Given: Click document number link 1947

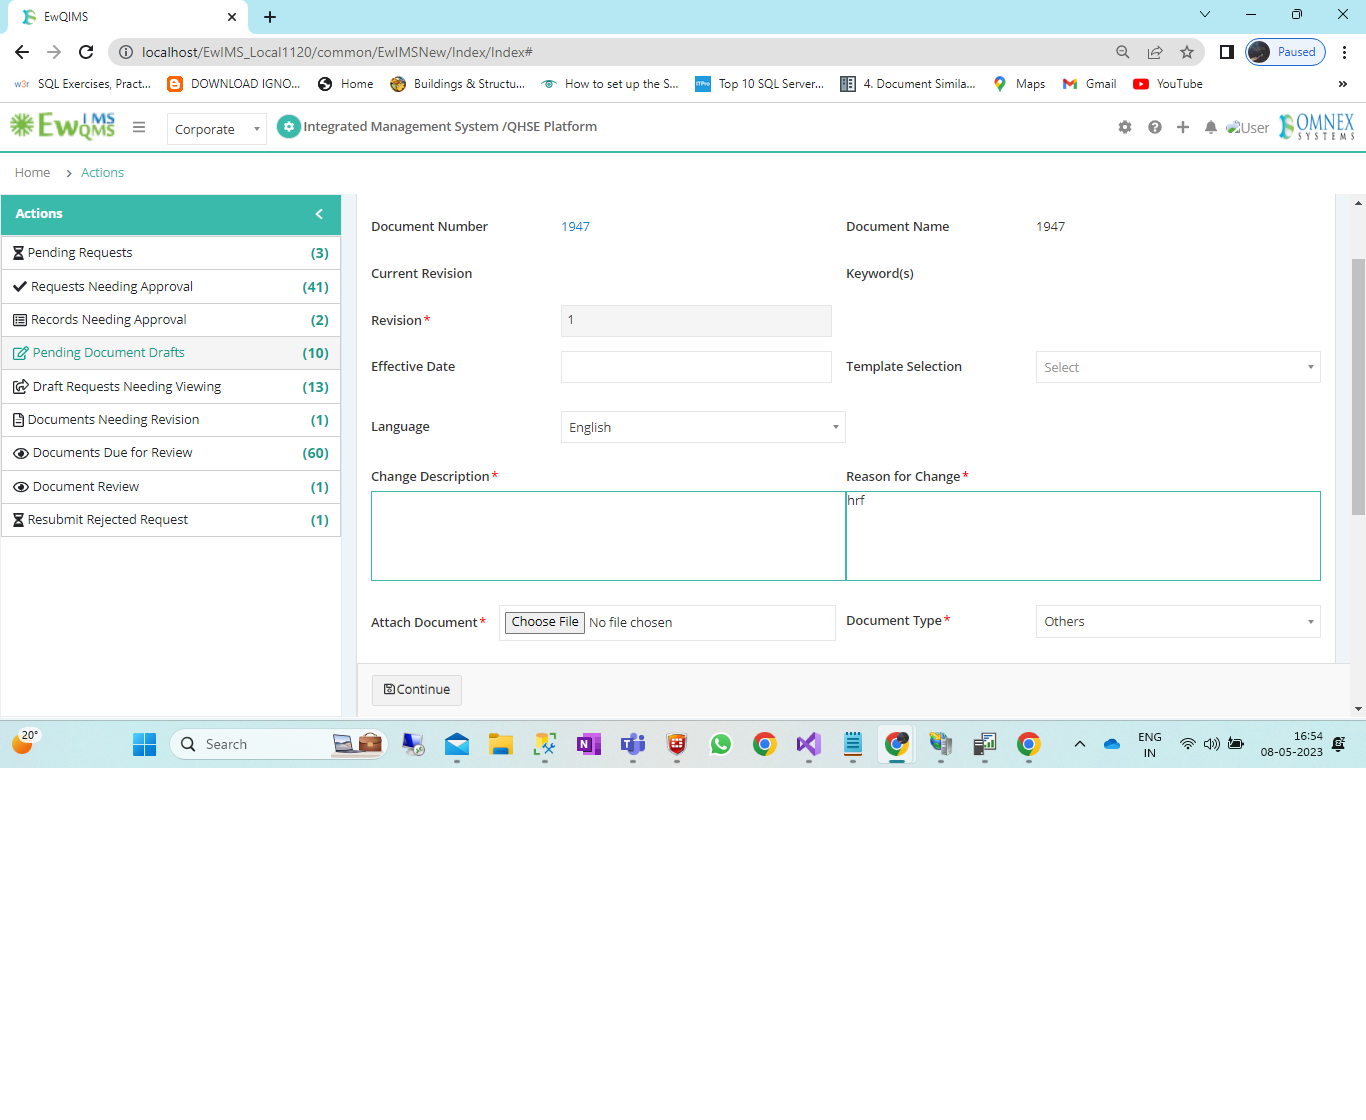Looking at the screenshot, I should [576, 227].
